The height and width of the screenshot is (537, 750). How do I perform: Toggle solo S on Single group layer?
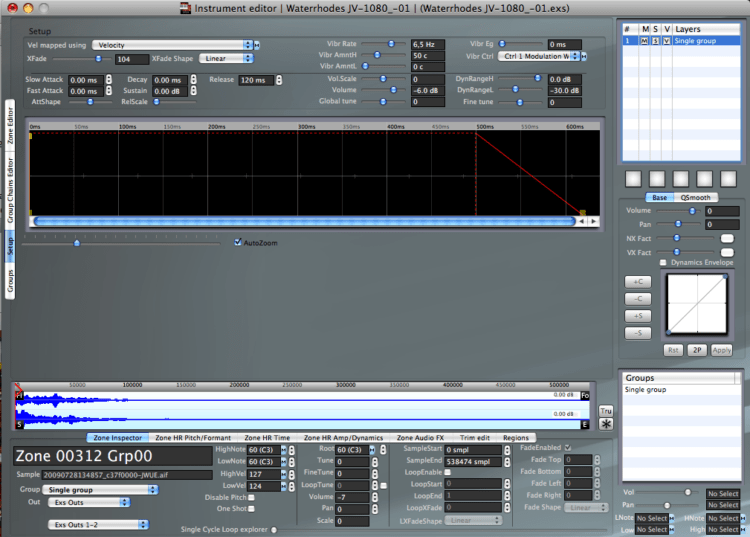[656, 41]
